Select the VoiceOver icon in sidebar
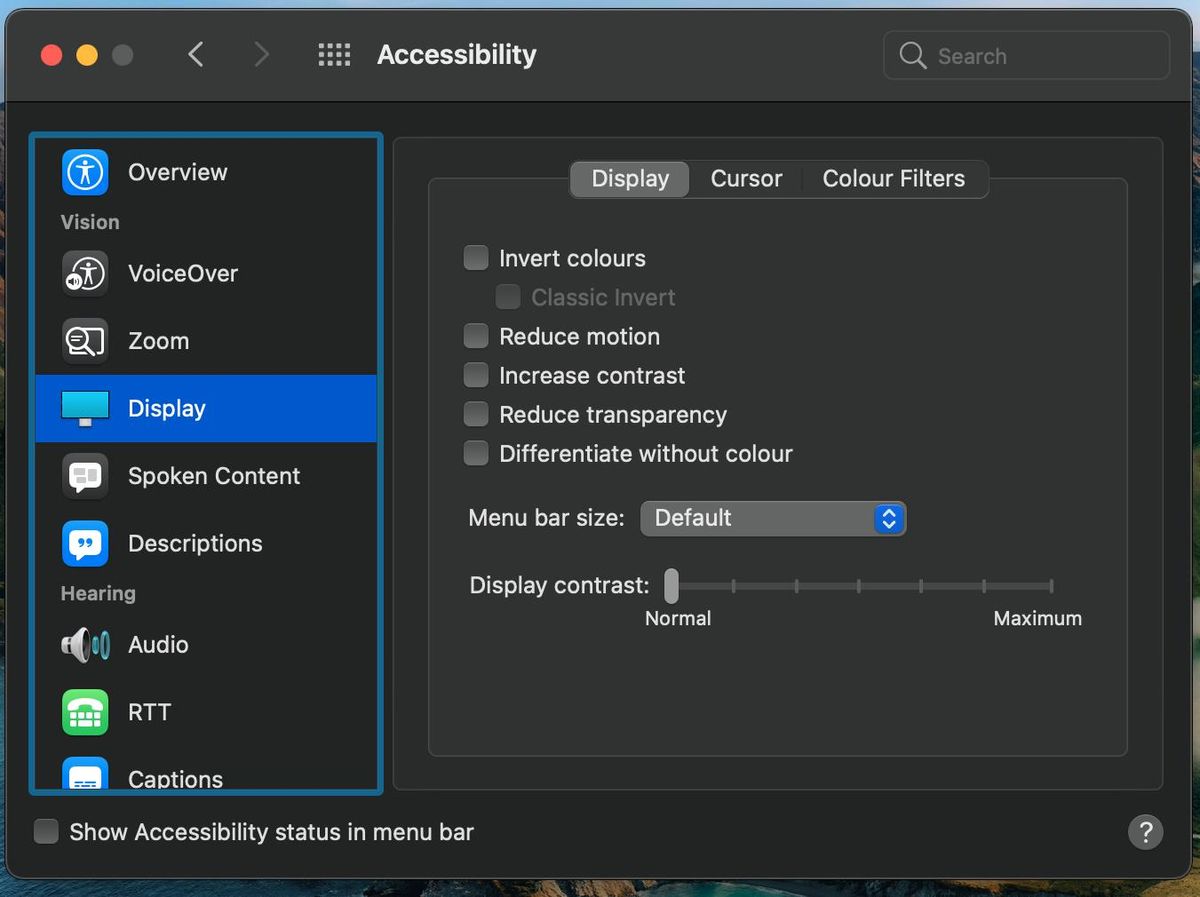Image resolution: width=1200 pixels, height=897 pixels. click(85, 273)
